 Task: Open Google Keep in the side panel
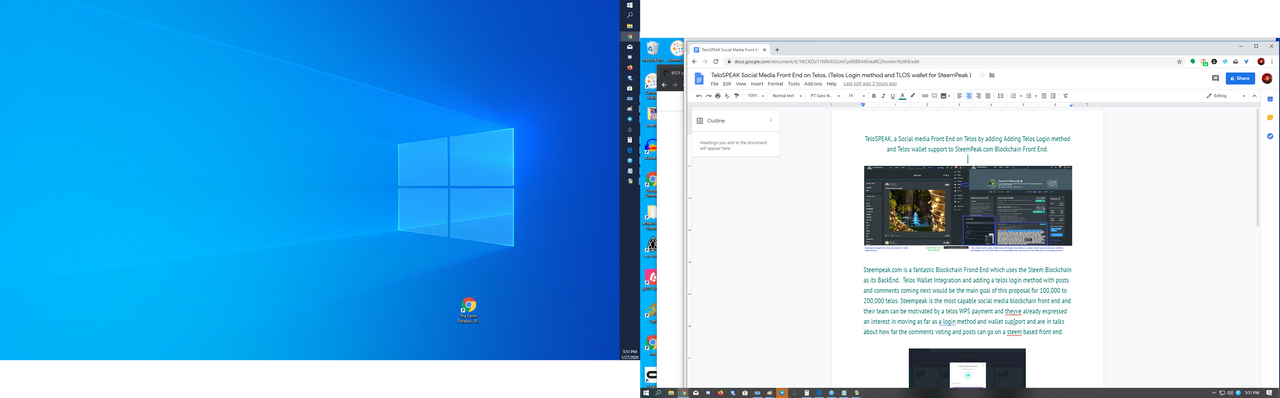pyautogui.click(x=1270, y=117)
